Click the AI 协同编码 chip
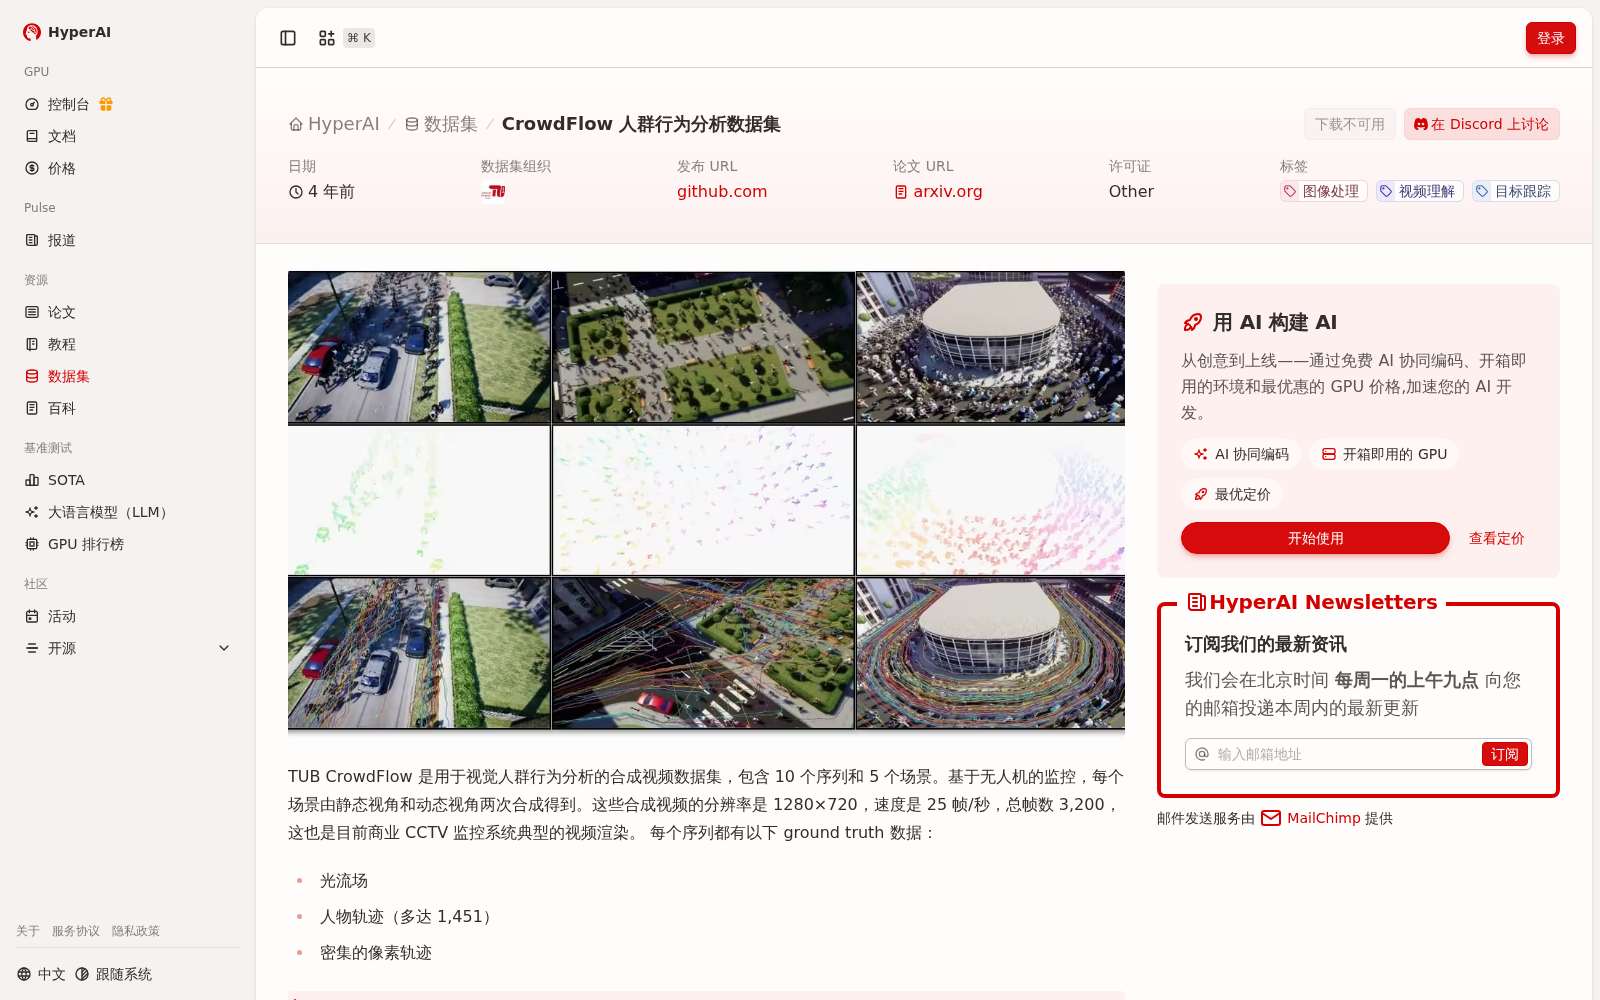1600x1000 pixels. (1241, 454)
